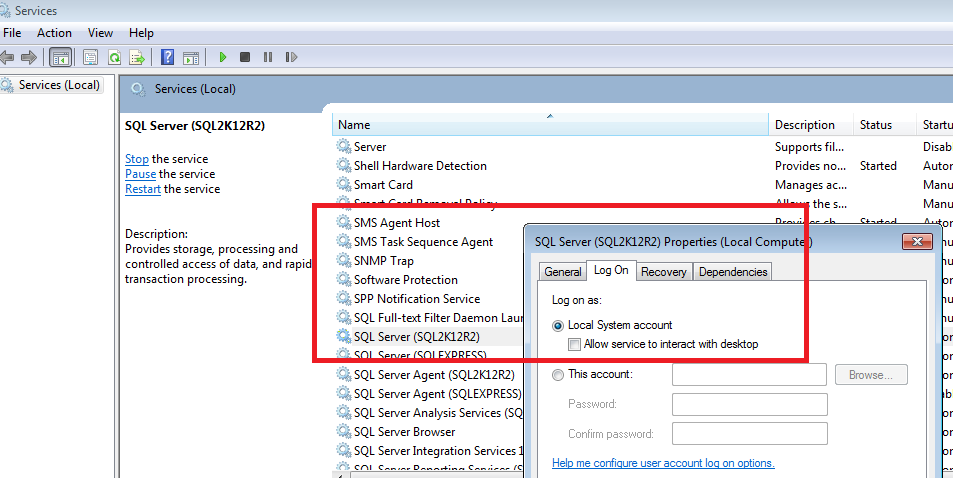Switch to the Dependencies tab
Image resolution: width=953 pixels, height=492 pixels.
(x=732, y=272)
